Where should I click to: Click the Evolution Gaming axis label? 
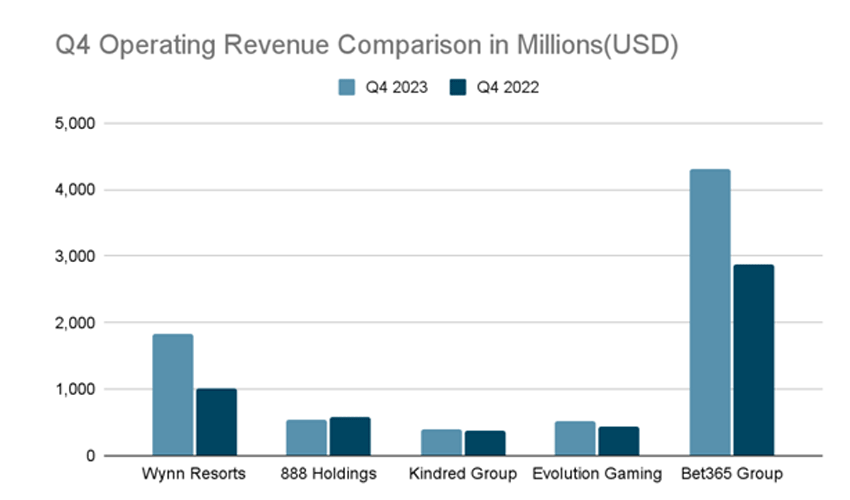597,473
